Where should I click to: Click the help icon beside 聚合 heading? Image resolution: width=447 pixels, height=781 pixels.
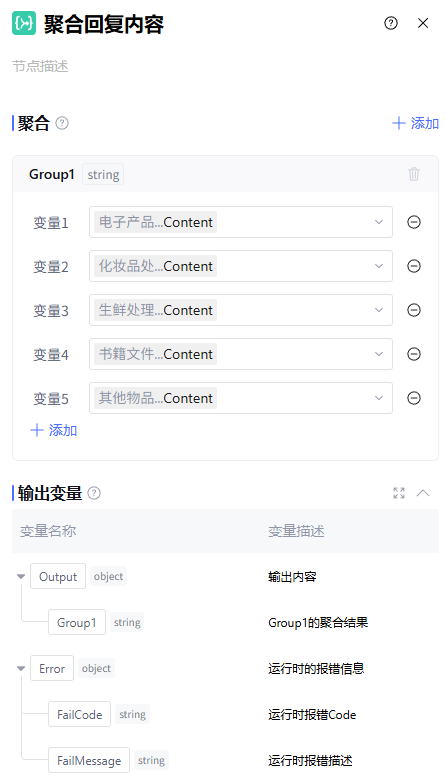[x=62, y=123]
